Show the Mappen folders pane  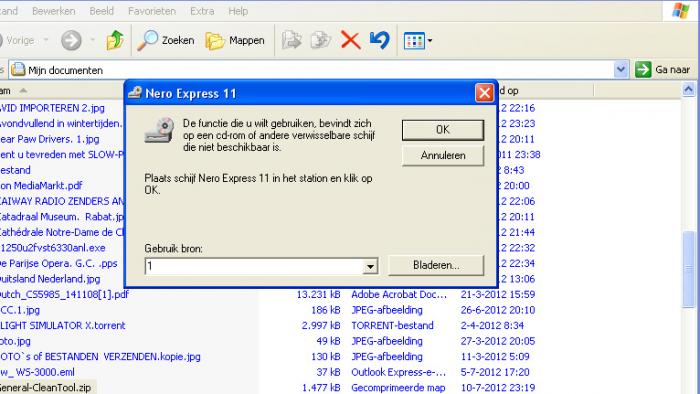pyautogui.click(x=235, y=41)
